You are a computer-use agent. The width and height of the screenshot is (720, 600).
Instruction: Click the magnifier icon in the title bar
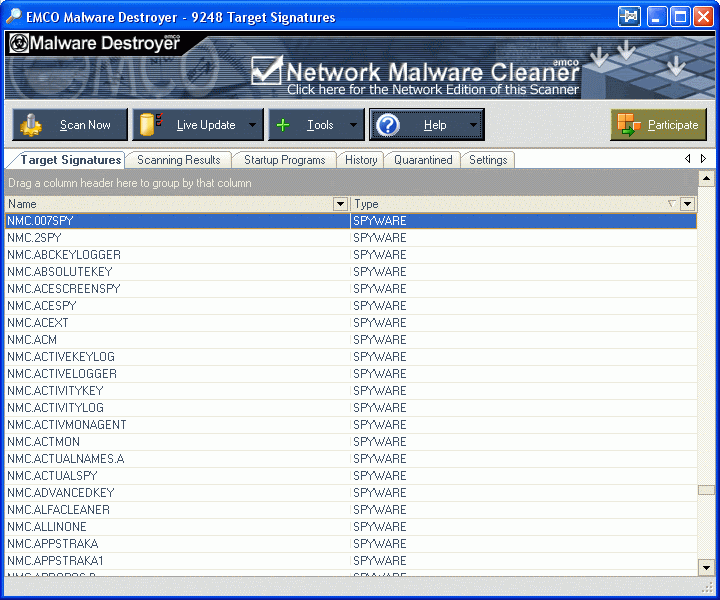click(14, 17)
